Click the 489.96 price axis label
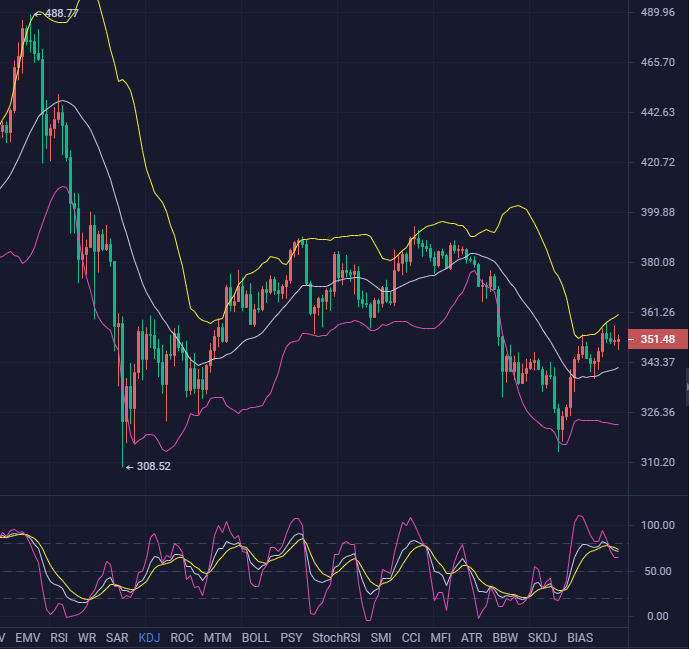The height and width of the screenshot is (649, 689). coord(657,12)
